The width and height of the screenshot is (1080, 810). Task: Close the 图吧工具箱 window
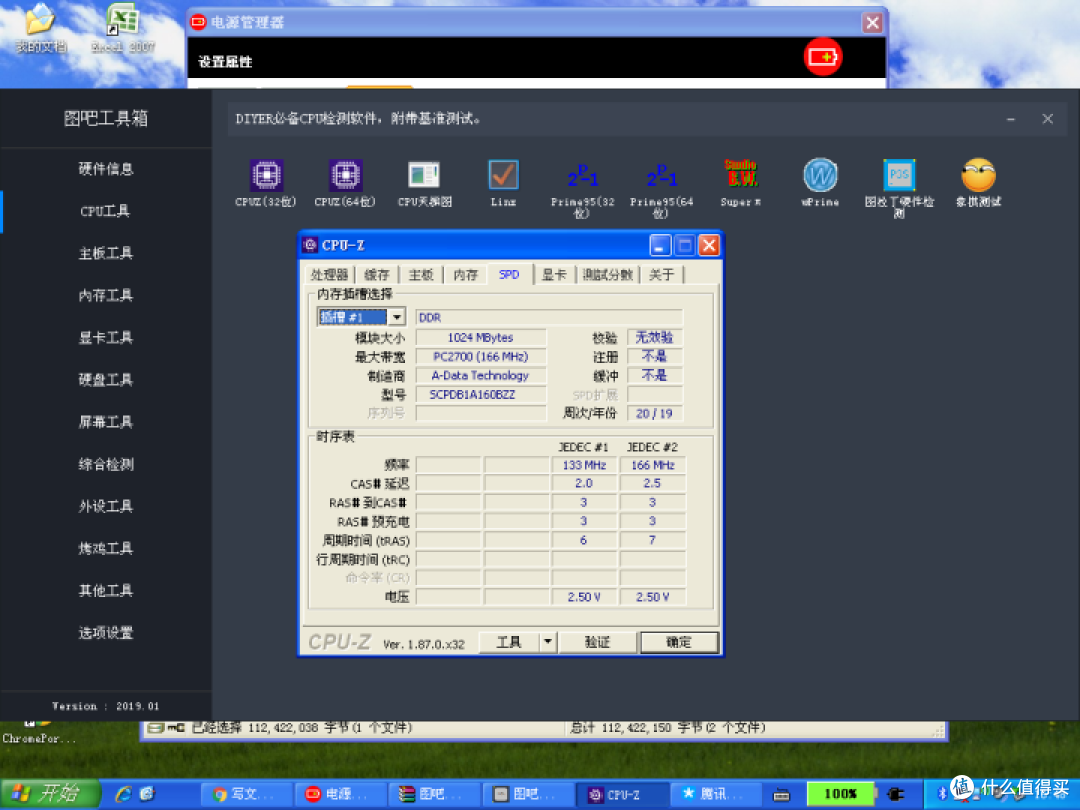[x=1048, y=119]
